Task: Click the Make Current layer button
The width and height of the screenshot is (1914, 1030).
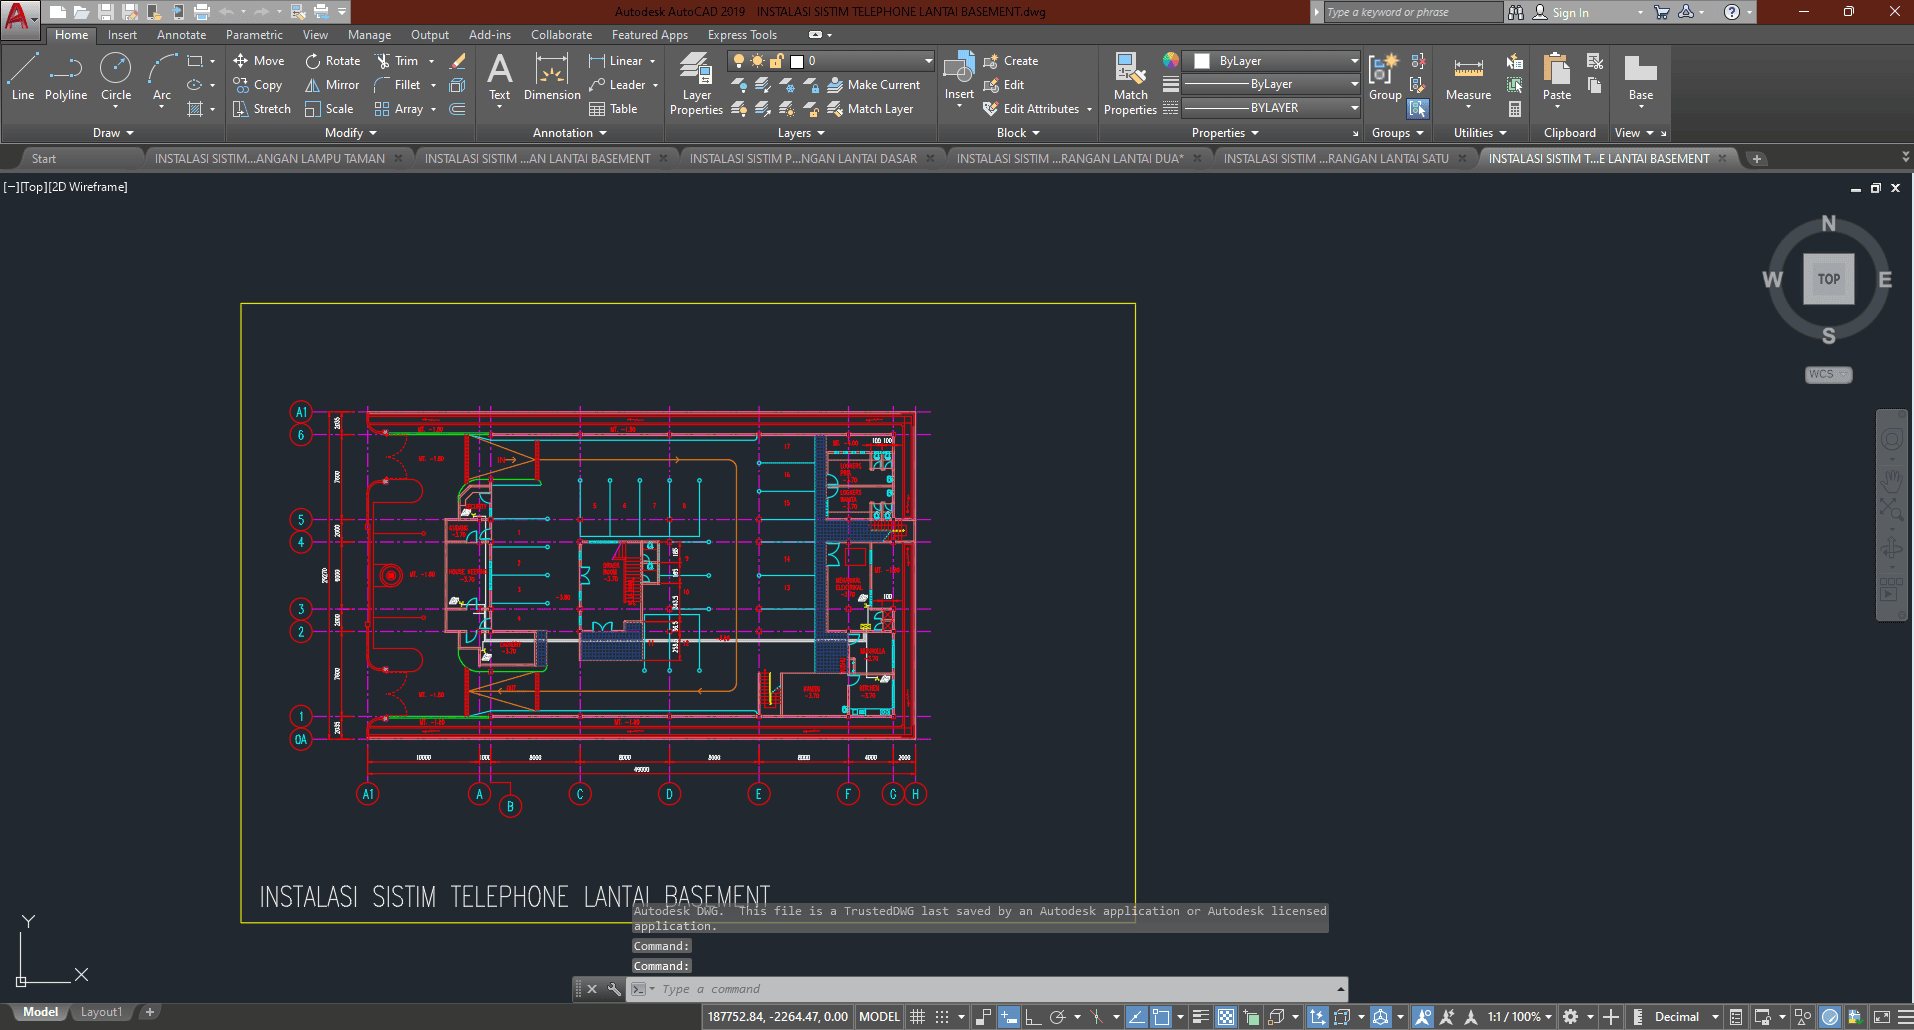Action: click(873, 85)
